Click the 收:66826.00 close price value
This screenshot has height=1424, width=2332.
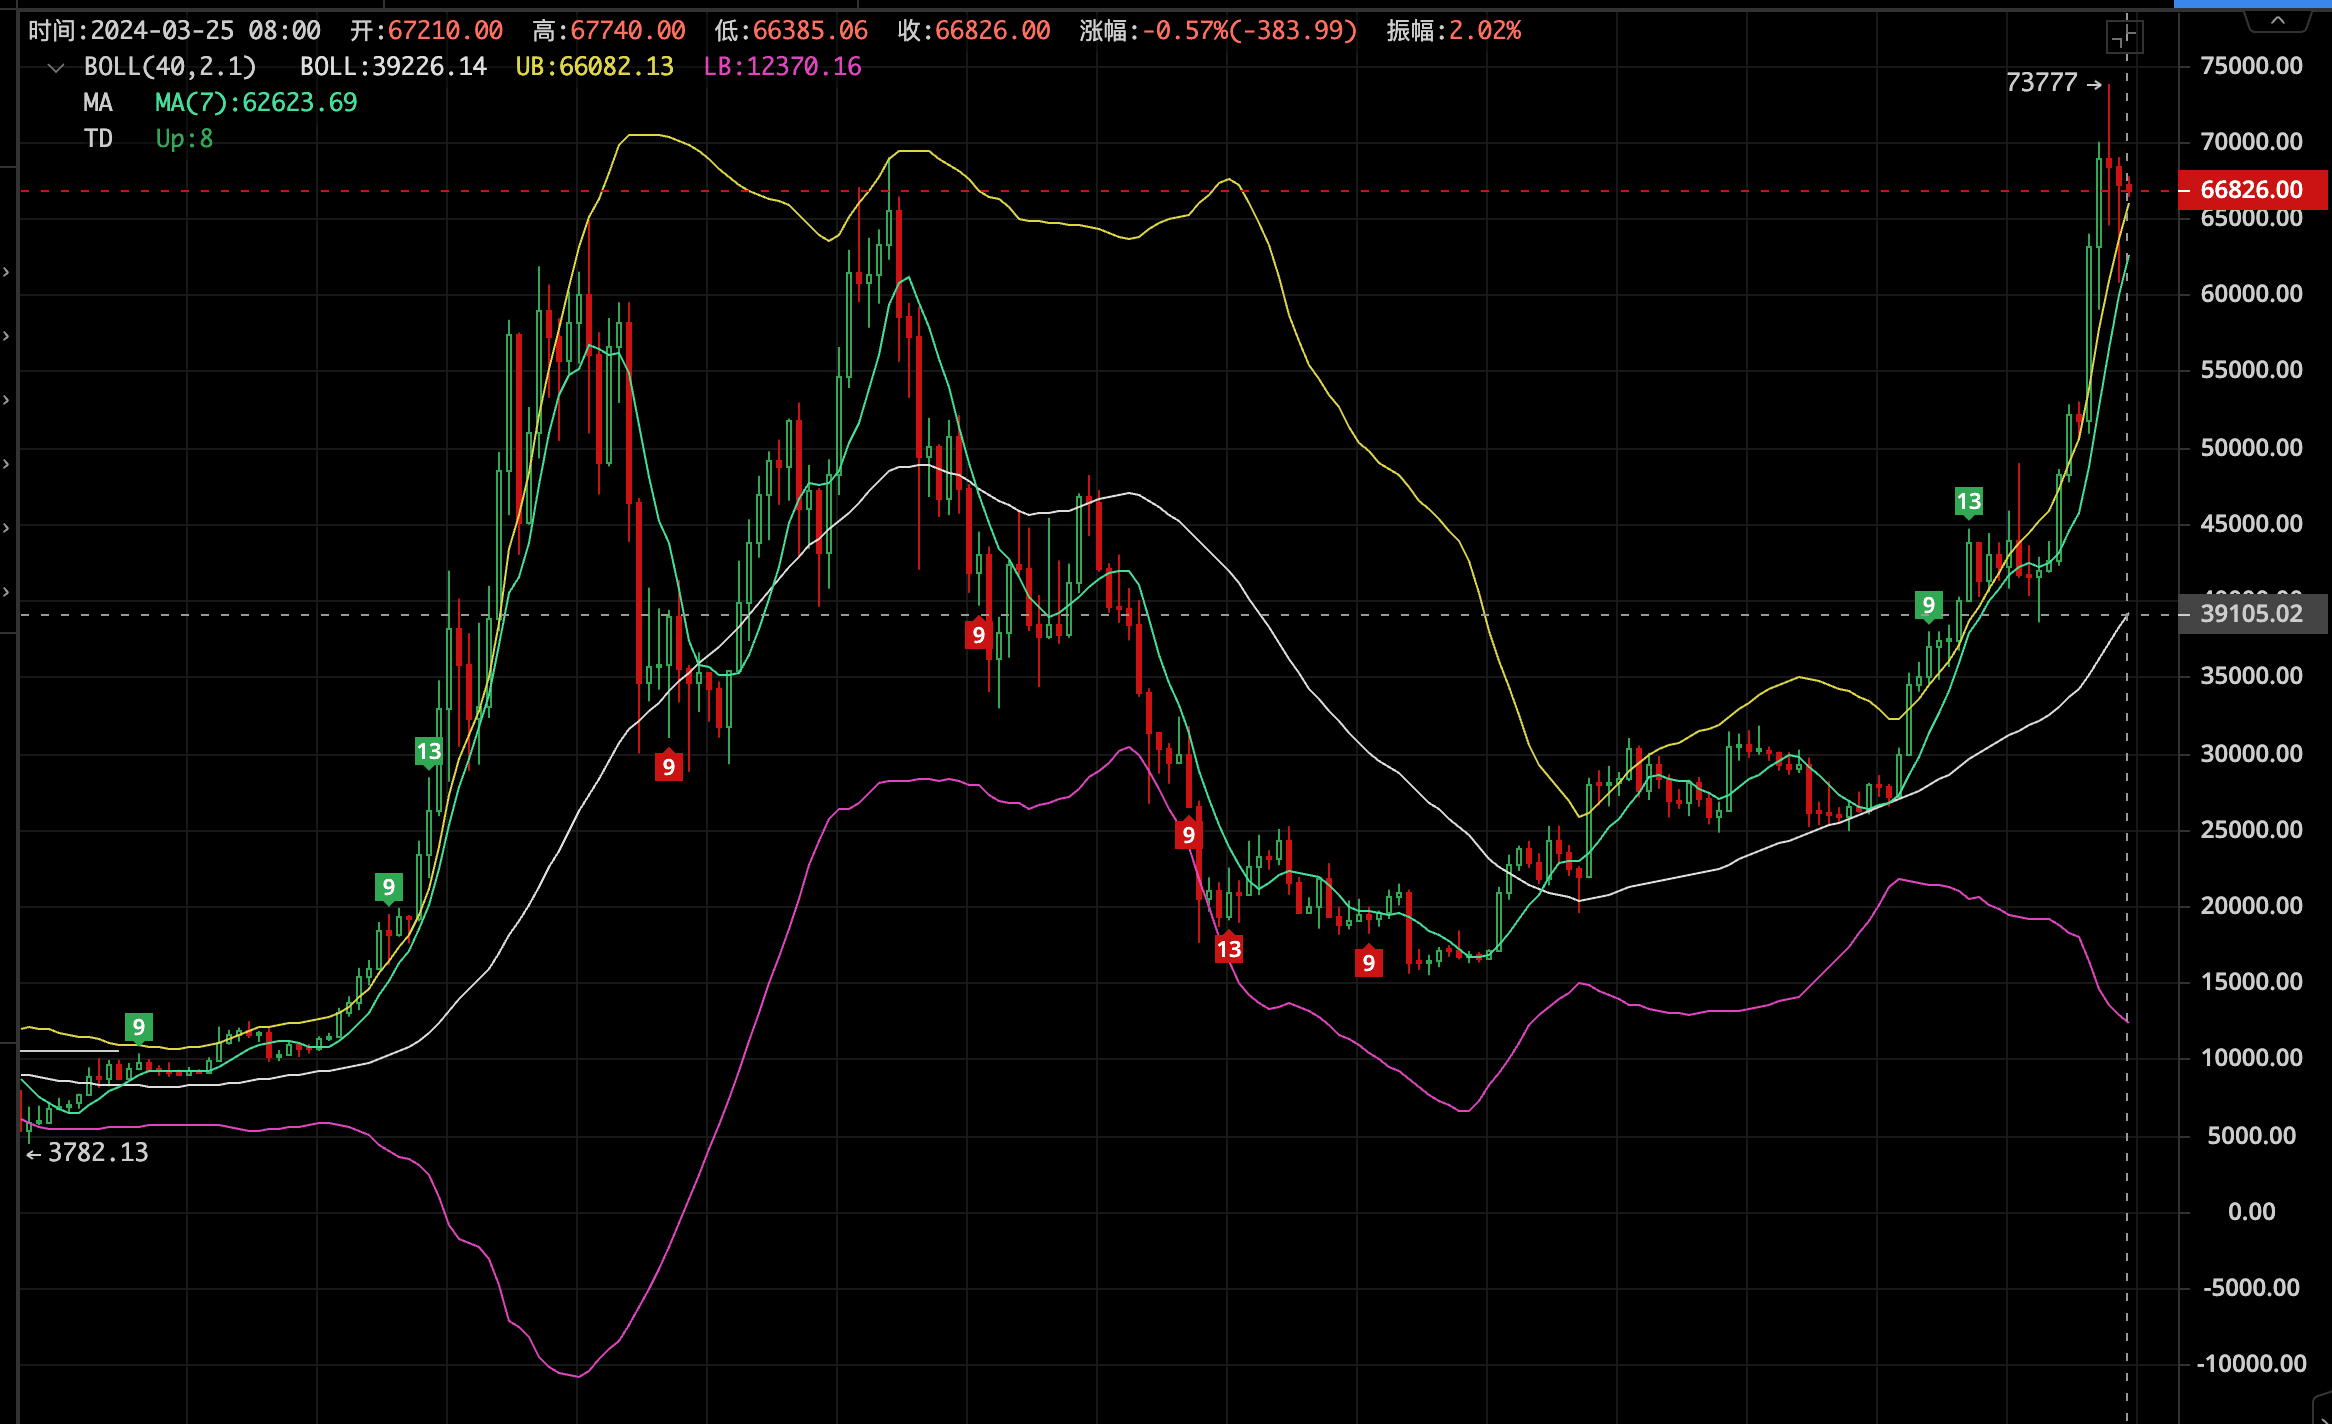click(x=974, y=31)
